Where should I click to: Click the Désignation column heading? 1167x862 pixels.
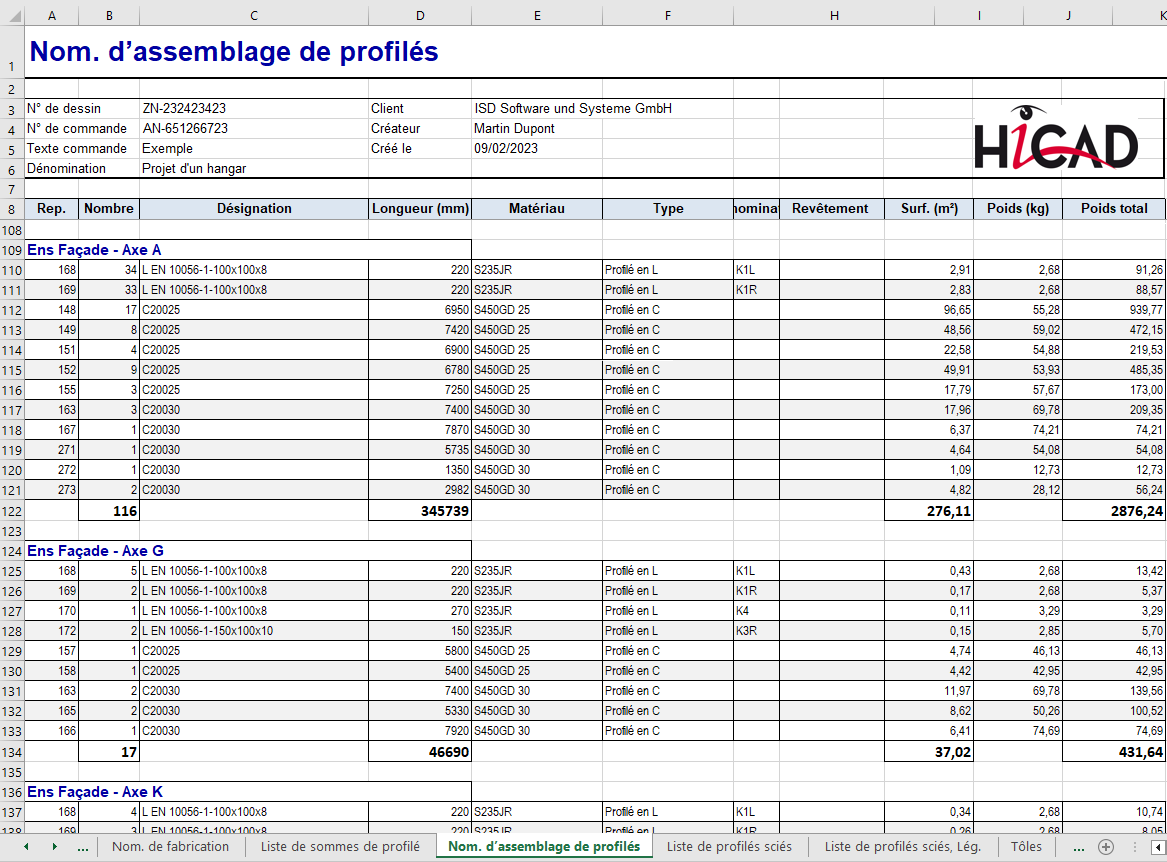[x=254, y=209]
